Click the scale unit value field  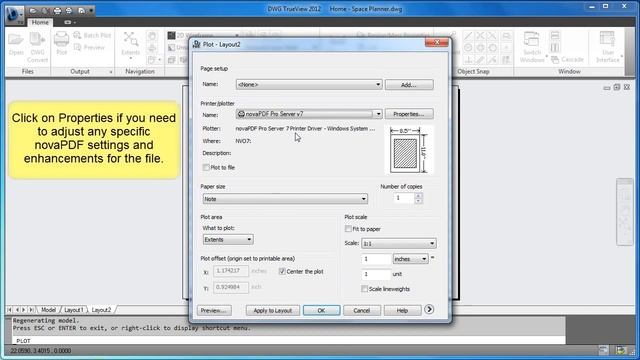tap(376, 274)
